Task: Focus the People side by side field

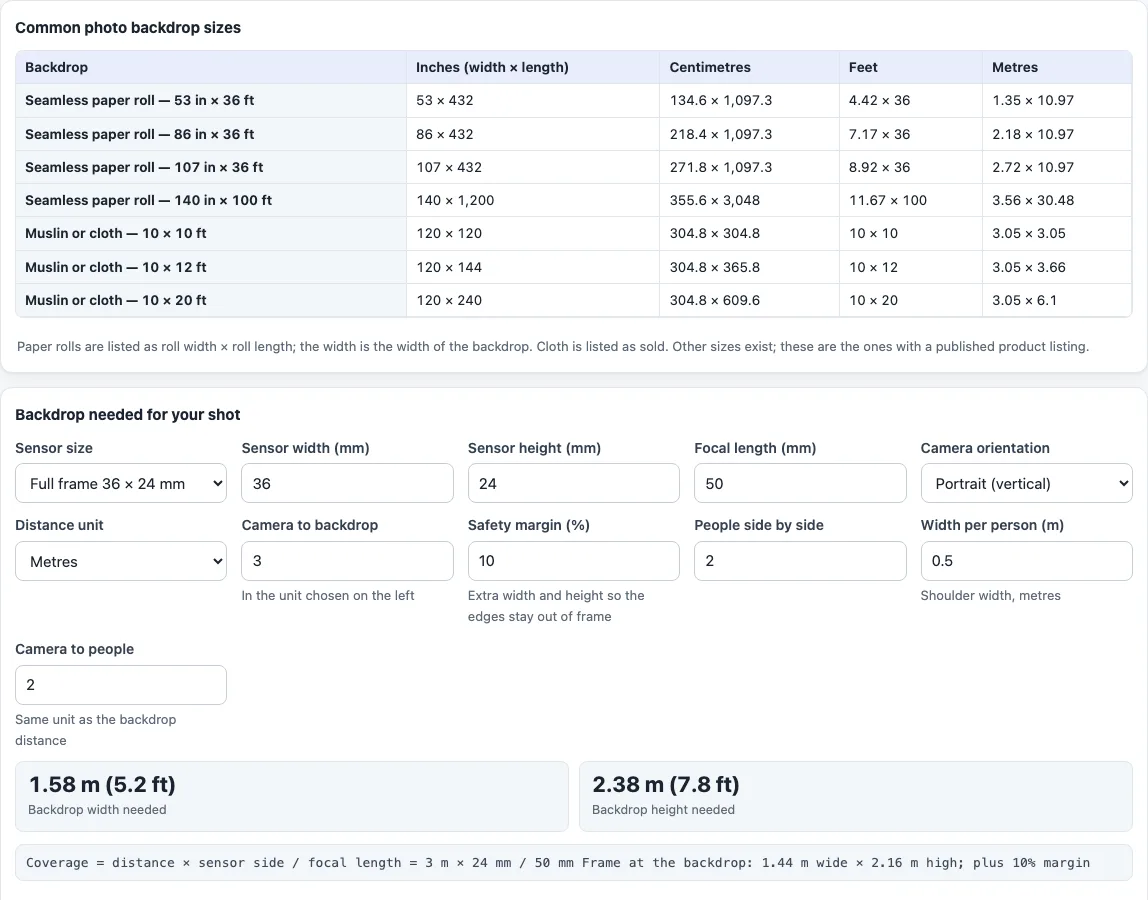Action: click(x=800, y=561)
